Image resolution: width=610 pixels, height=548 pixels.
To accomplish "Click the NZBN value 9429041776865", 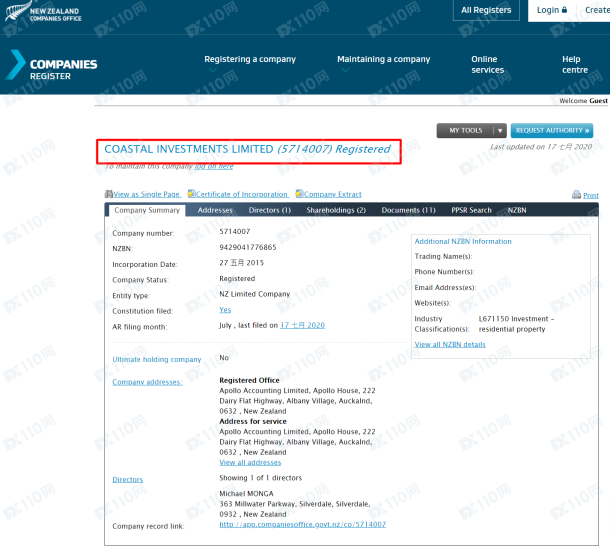I will [x=247, y=247].
